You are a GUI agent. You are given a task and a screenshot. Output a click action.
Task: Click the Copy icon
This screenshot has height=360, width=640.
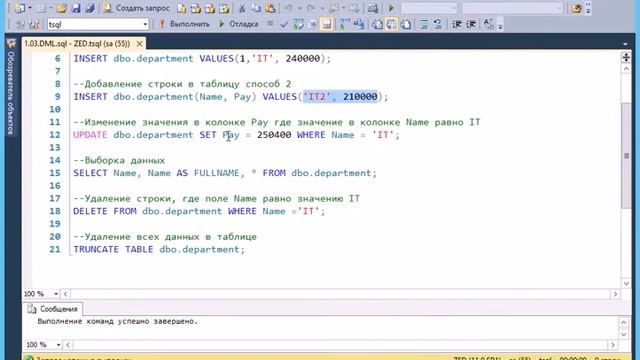pos(256,8)
